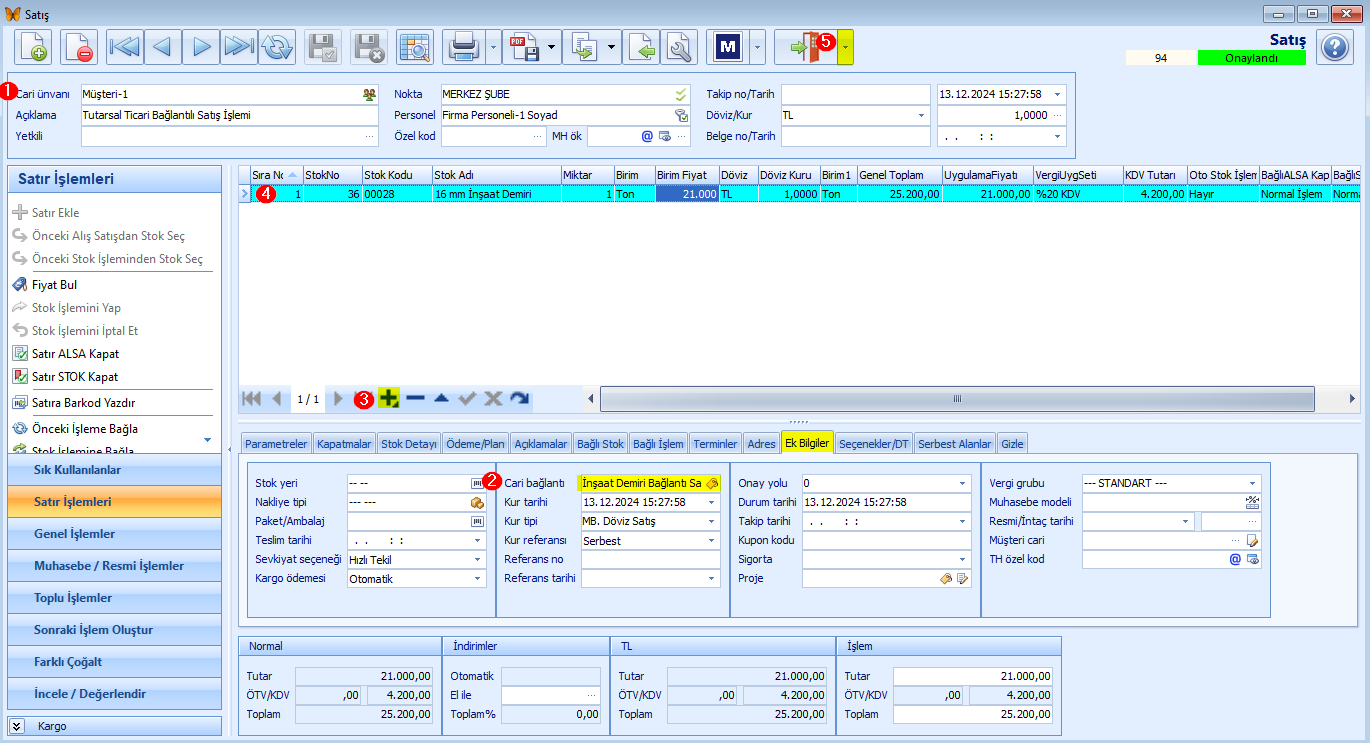Sort by the Stok Kodu column header

(x=396, y=175)
